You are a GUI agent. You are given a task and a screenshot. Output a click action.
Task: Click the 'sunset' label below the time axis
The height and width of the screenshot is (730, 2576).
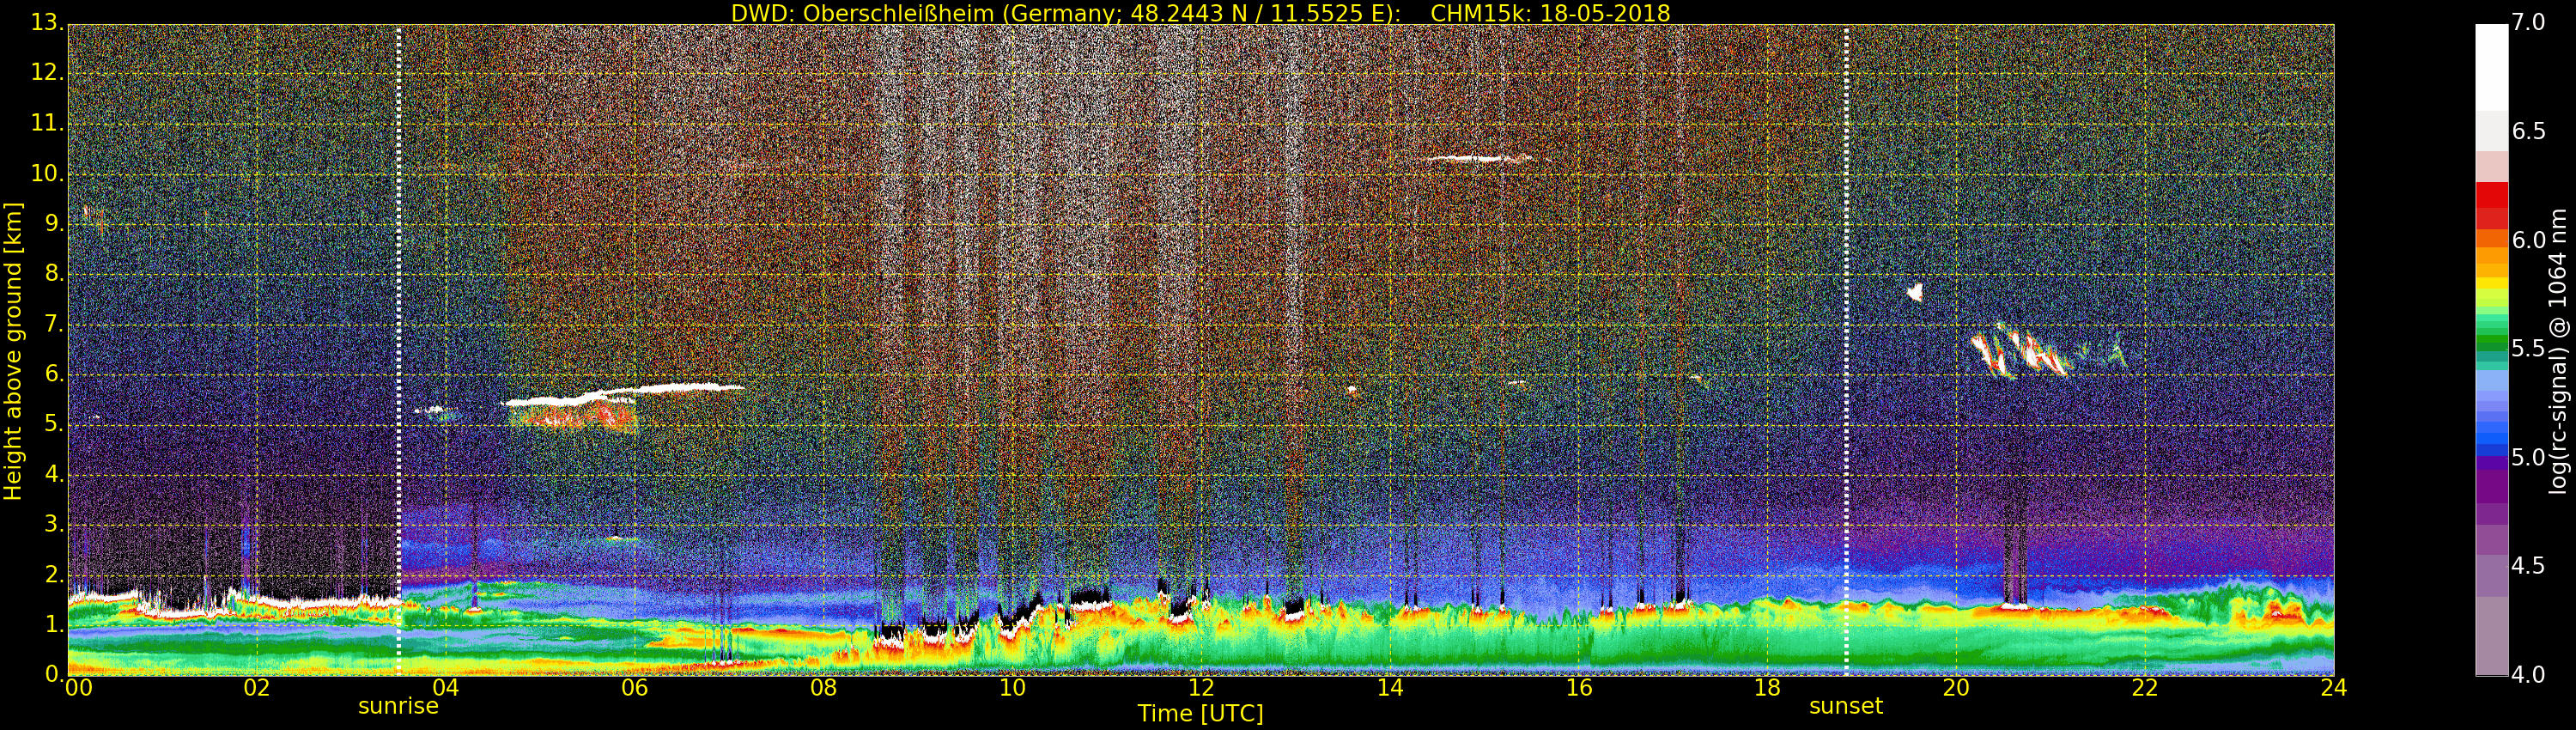click(x=1846, y=706)
